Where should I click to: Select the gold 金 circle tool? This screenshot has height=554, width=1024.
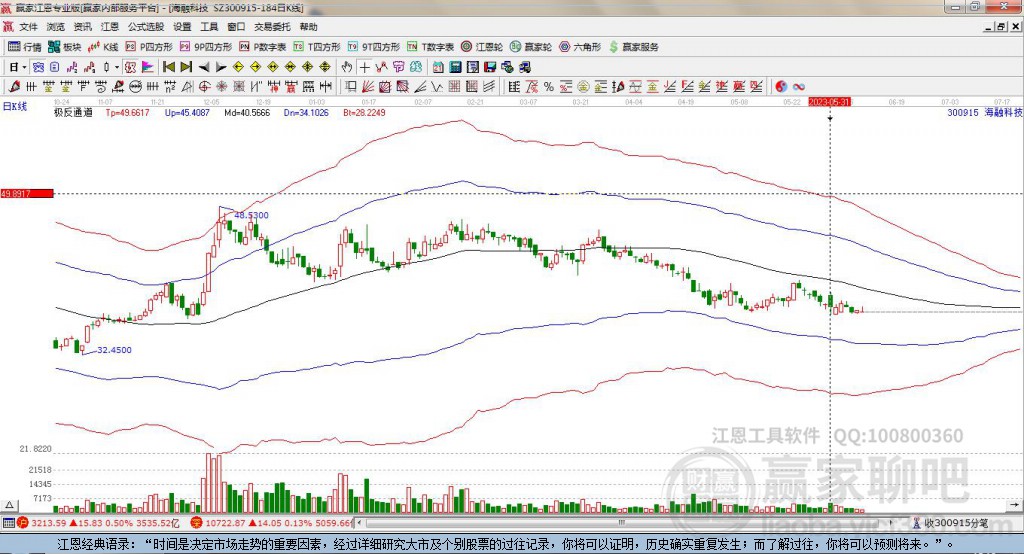[583, 87]
